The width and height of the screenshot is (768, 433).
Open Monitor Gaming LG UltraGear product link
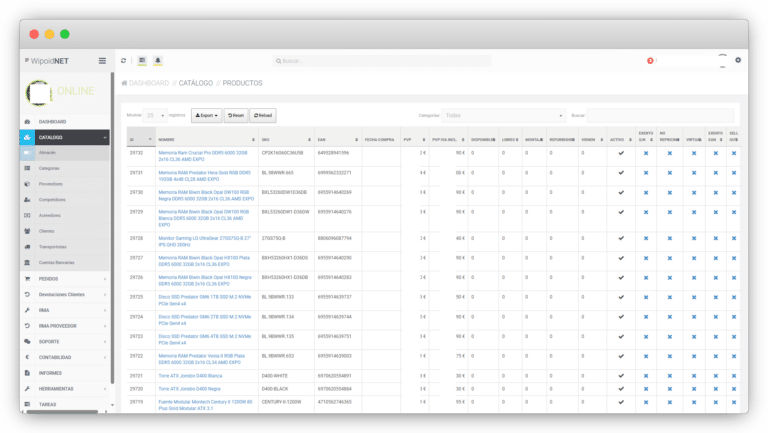[x=205, y=241]
